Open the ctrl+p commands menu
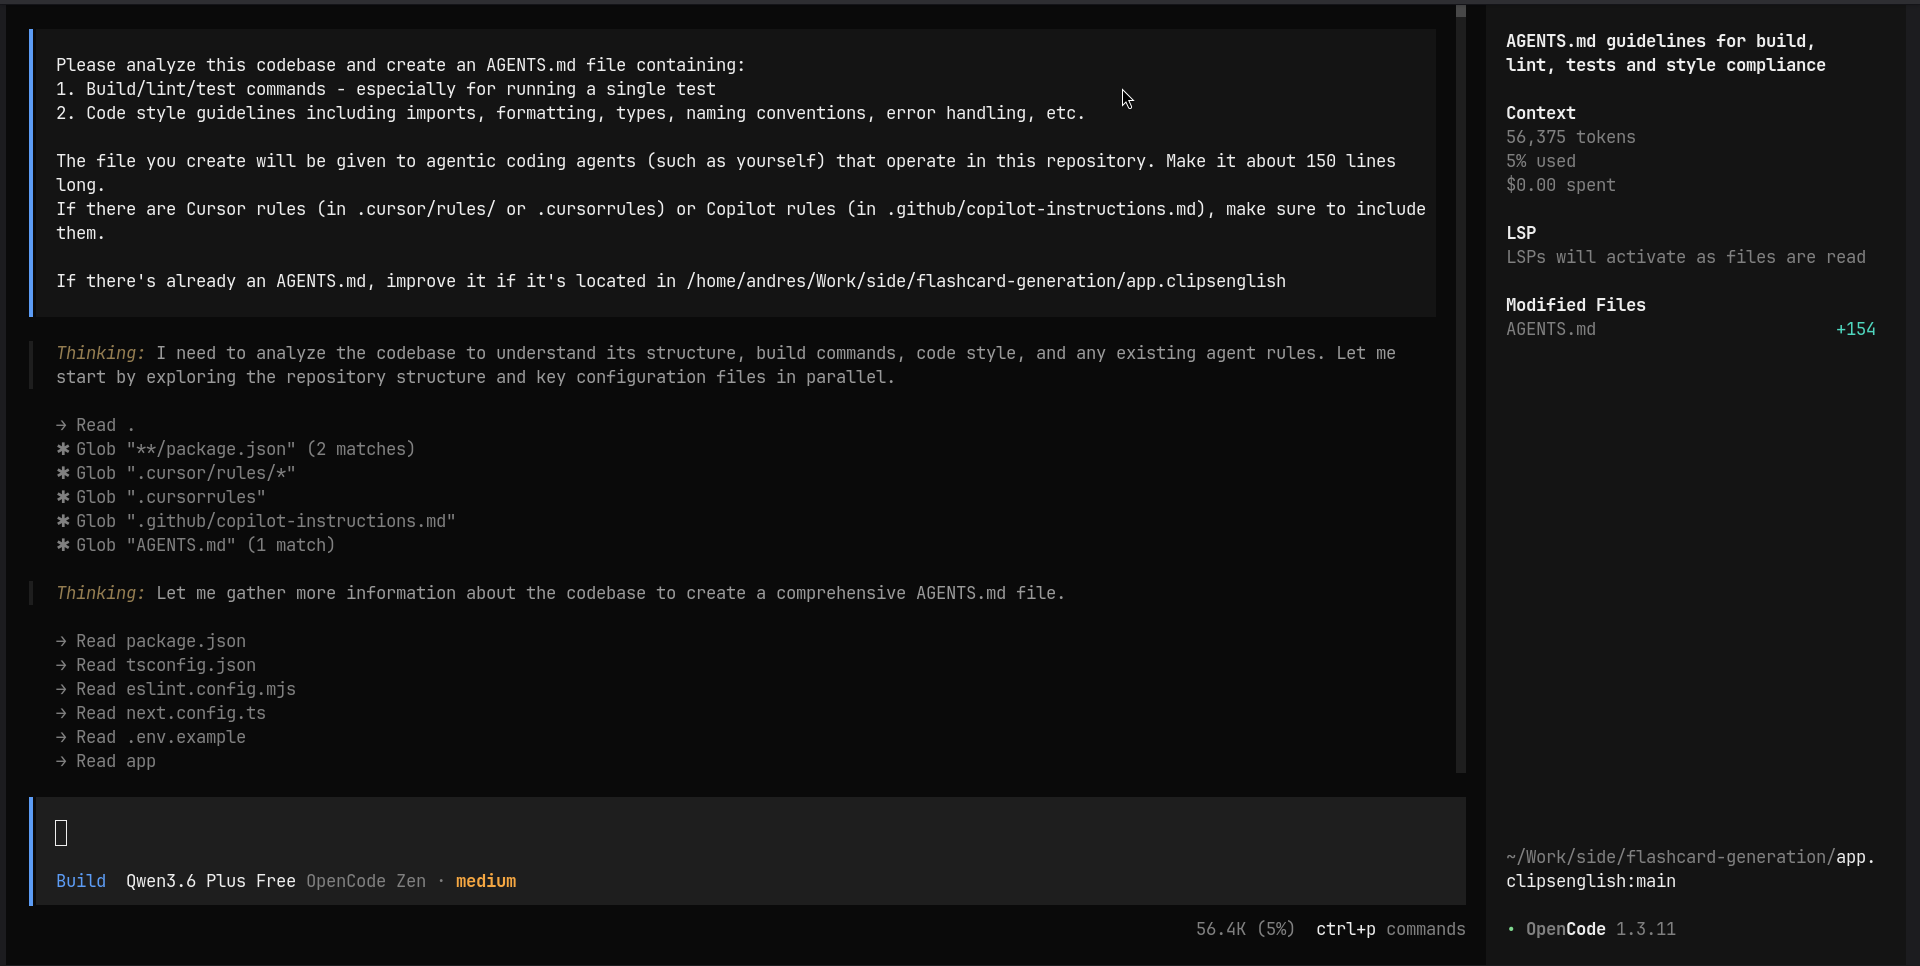 click(x=1390, y=929)
